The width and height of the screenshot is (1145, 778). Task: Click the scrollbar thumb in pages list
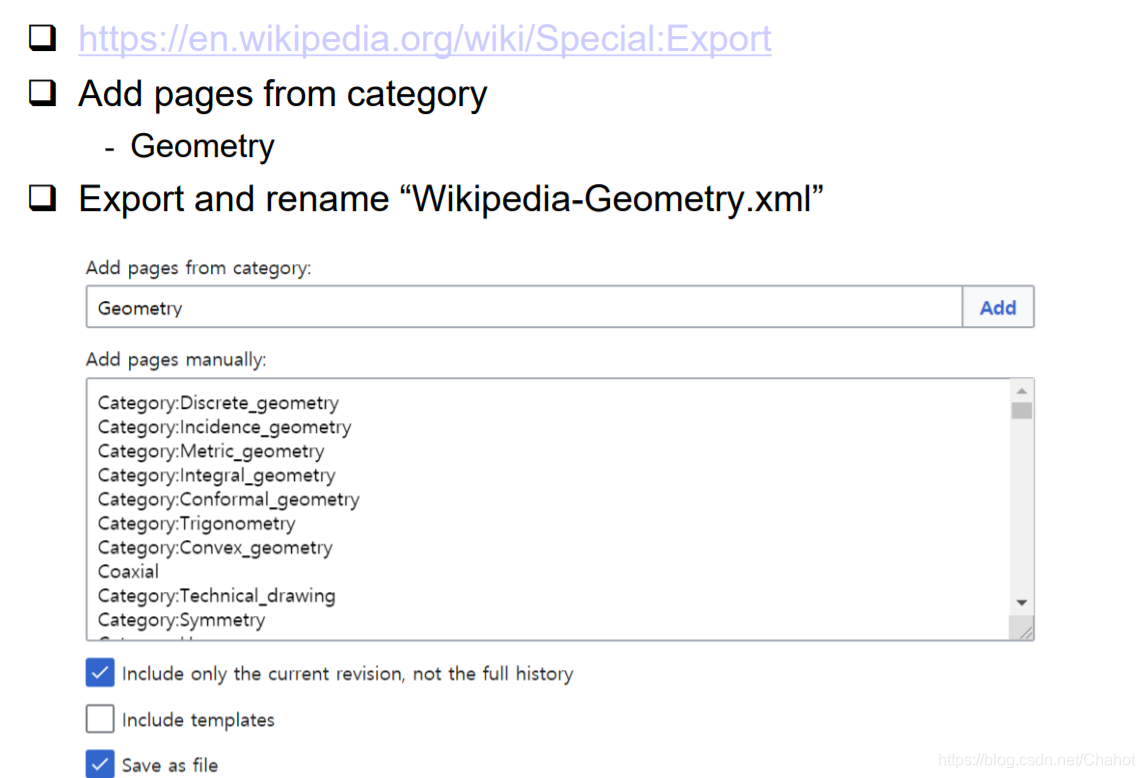click(x=1022, y=411)
